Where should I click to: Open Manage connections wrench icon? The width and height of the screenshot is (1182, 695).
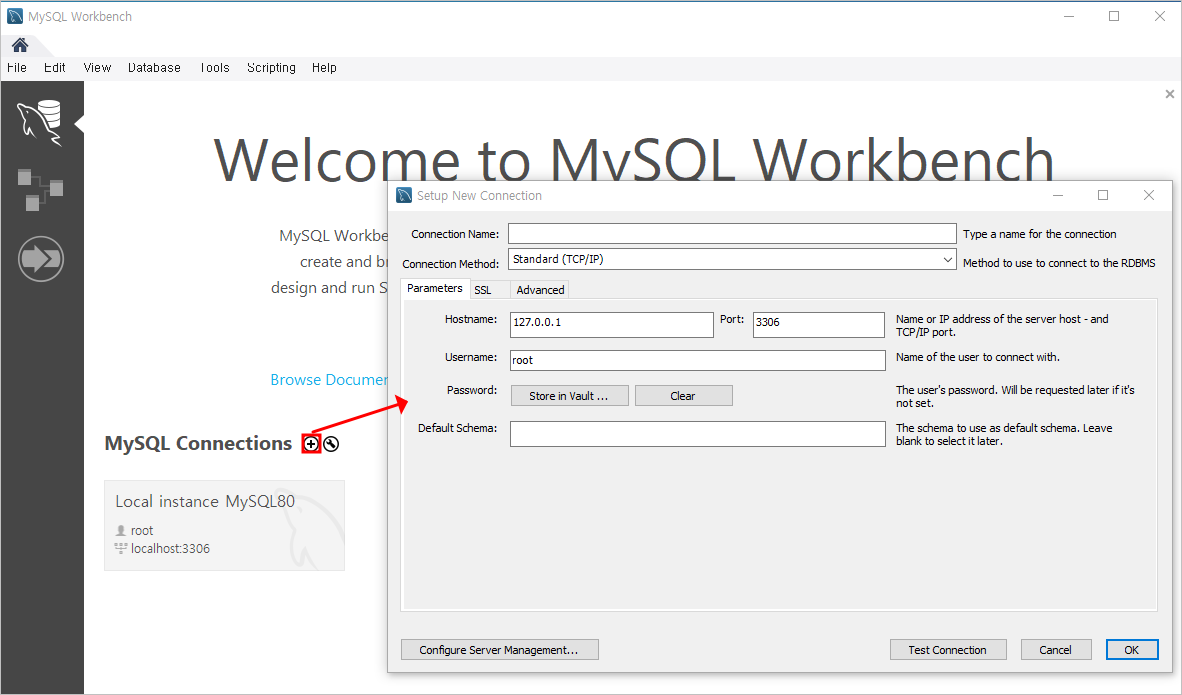point(331,444)
